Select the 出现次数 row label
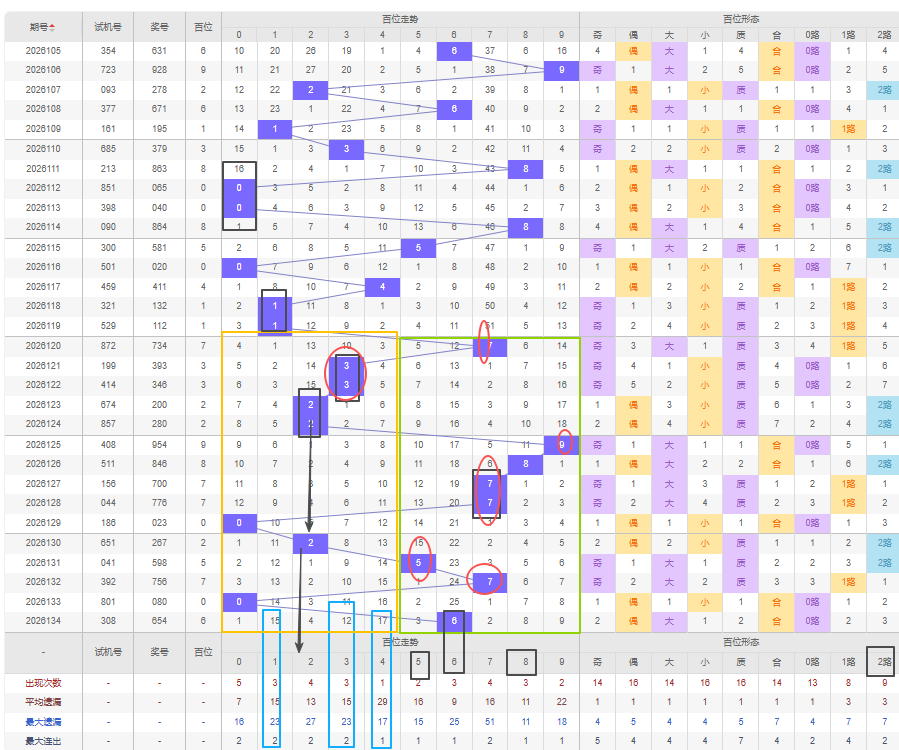This screenshot has height=750, width=899. (43, 683)
